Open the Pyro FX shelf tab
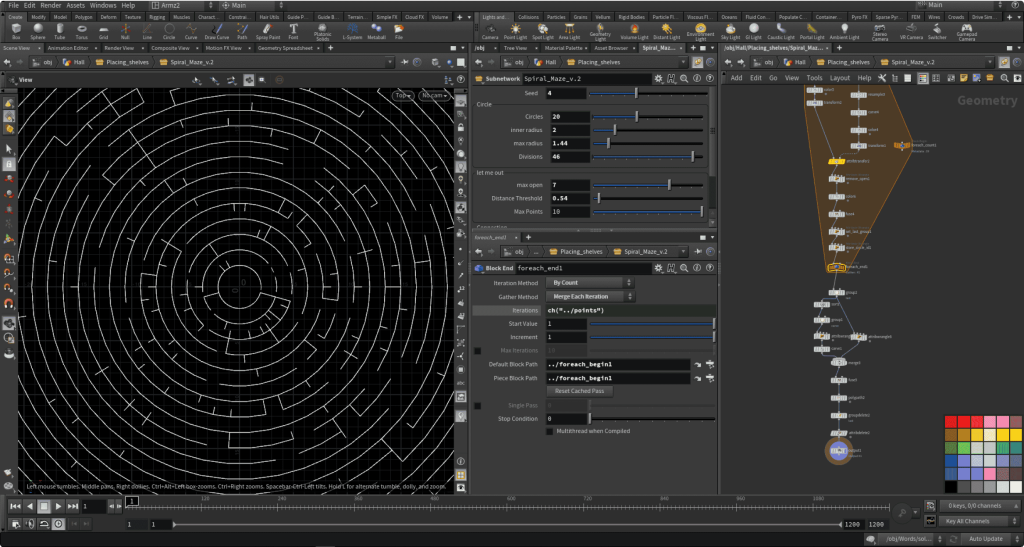The height and width of the screenshot is (547, 1024). [859, 17]
